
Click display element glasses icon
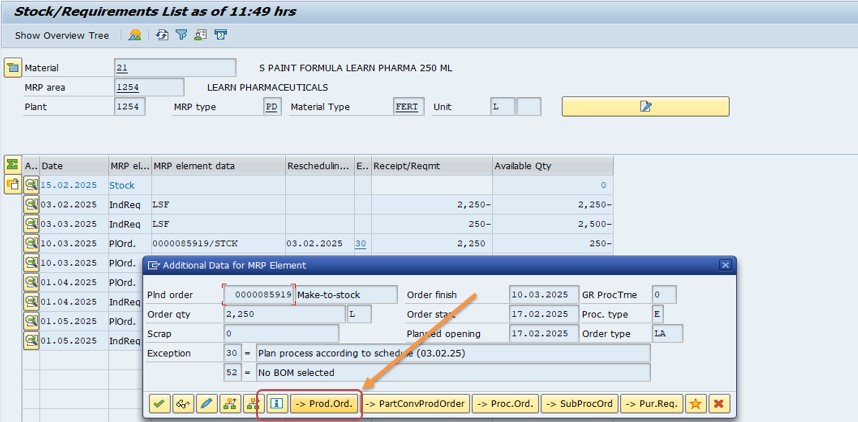tap(183, 404)
